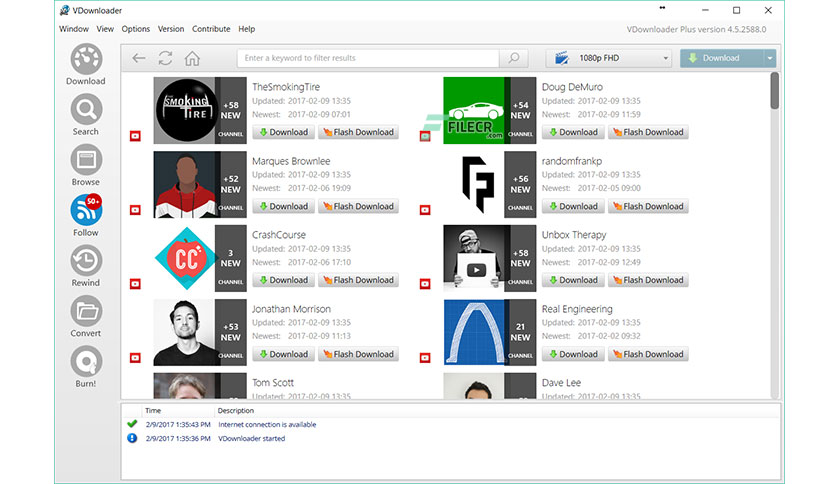Screen dimensions: 836x484
Task: Go to home using house icon
Action: [192, 58]
